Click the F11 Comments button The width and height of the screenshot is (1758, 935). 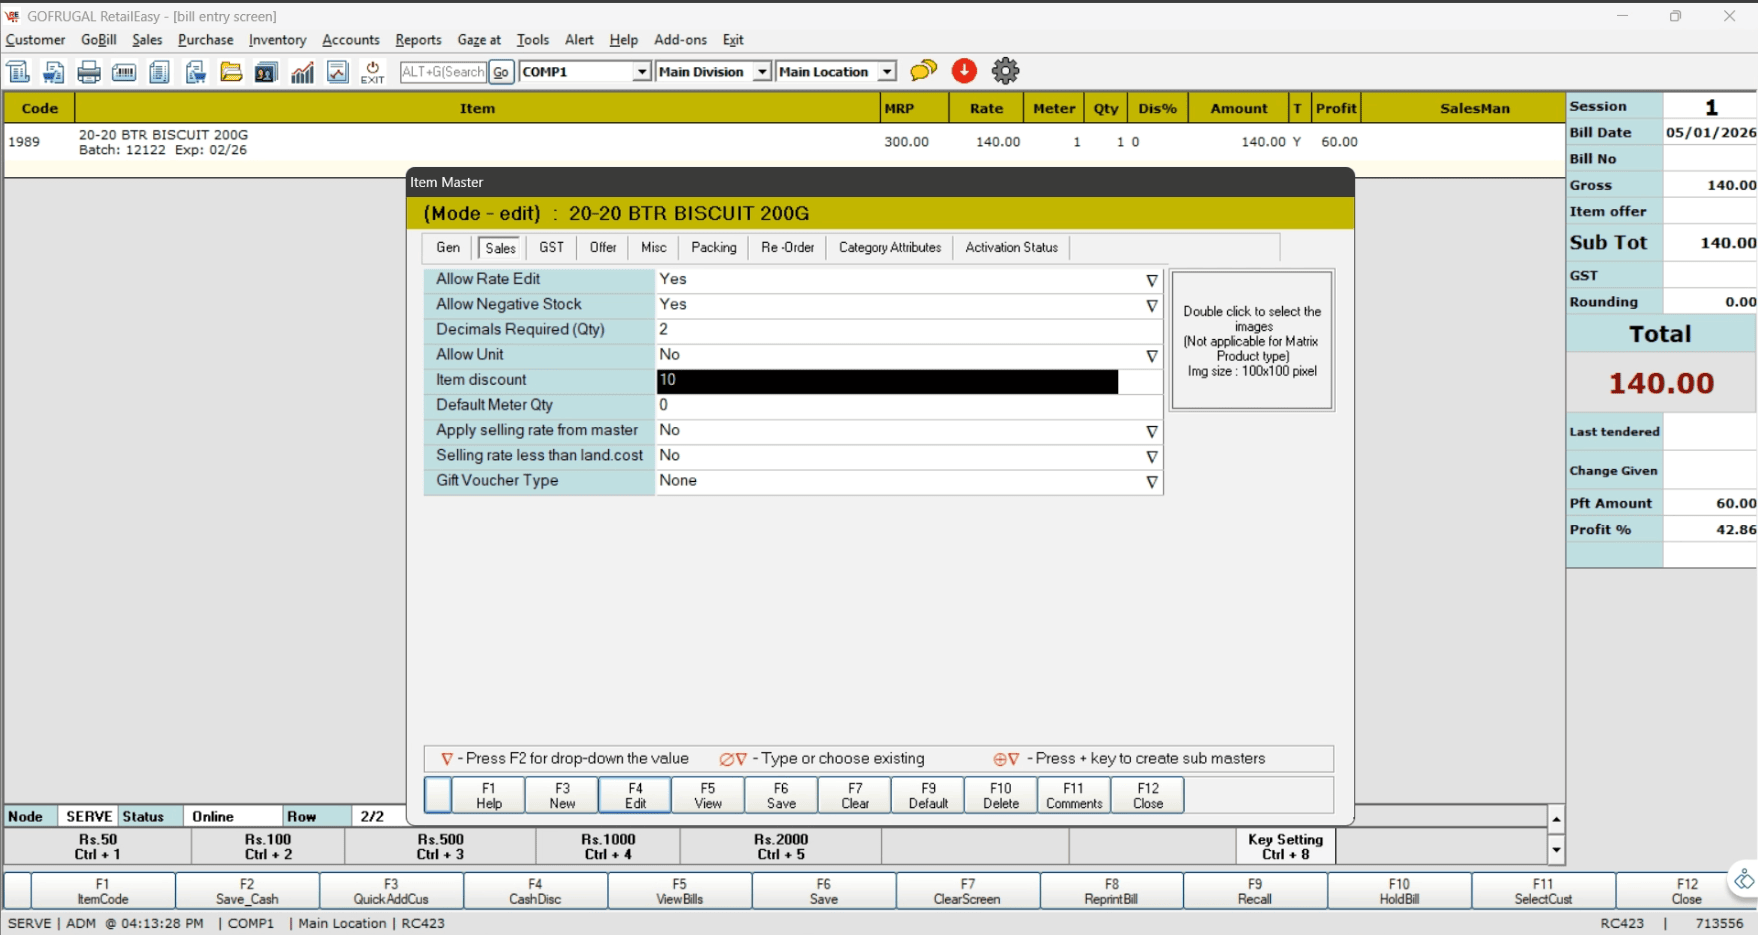(x=1074, y=795)
